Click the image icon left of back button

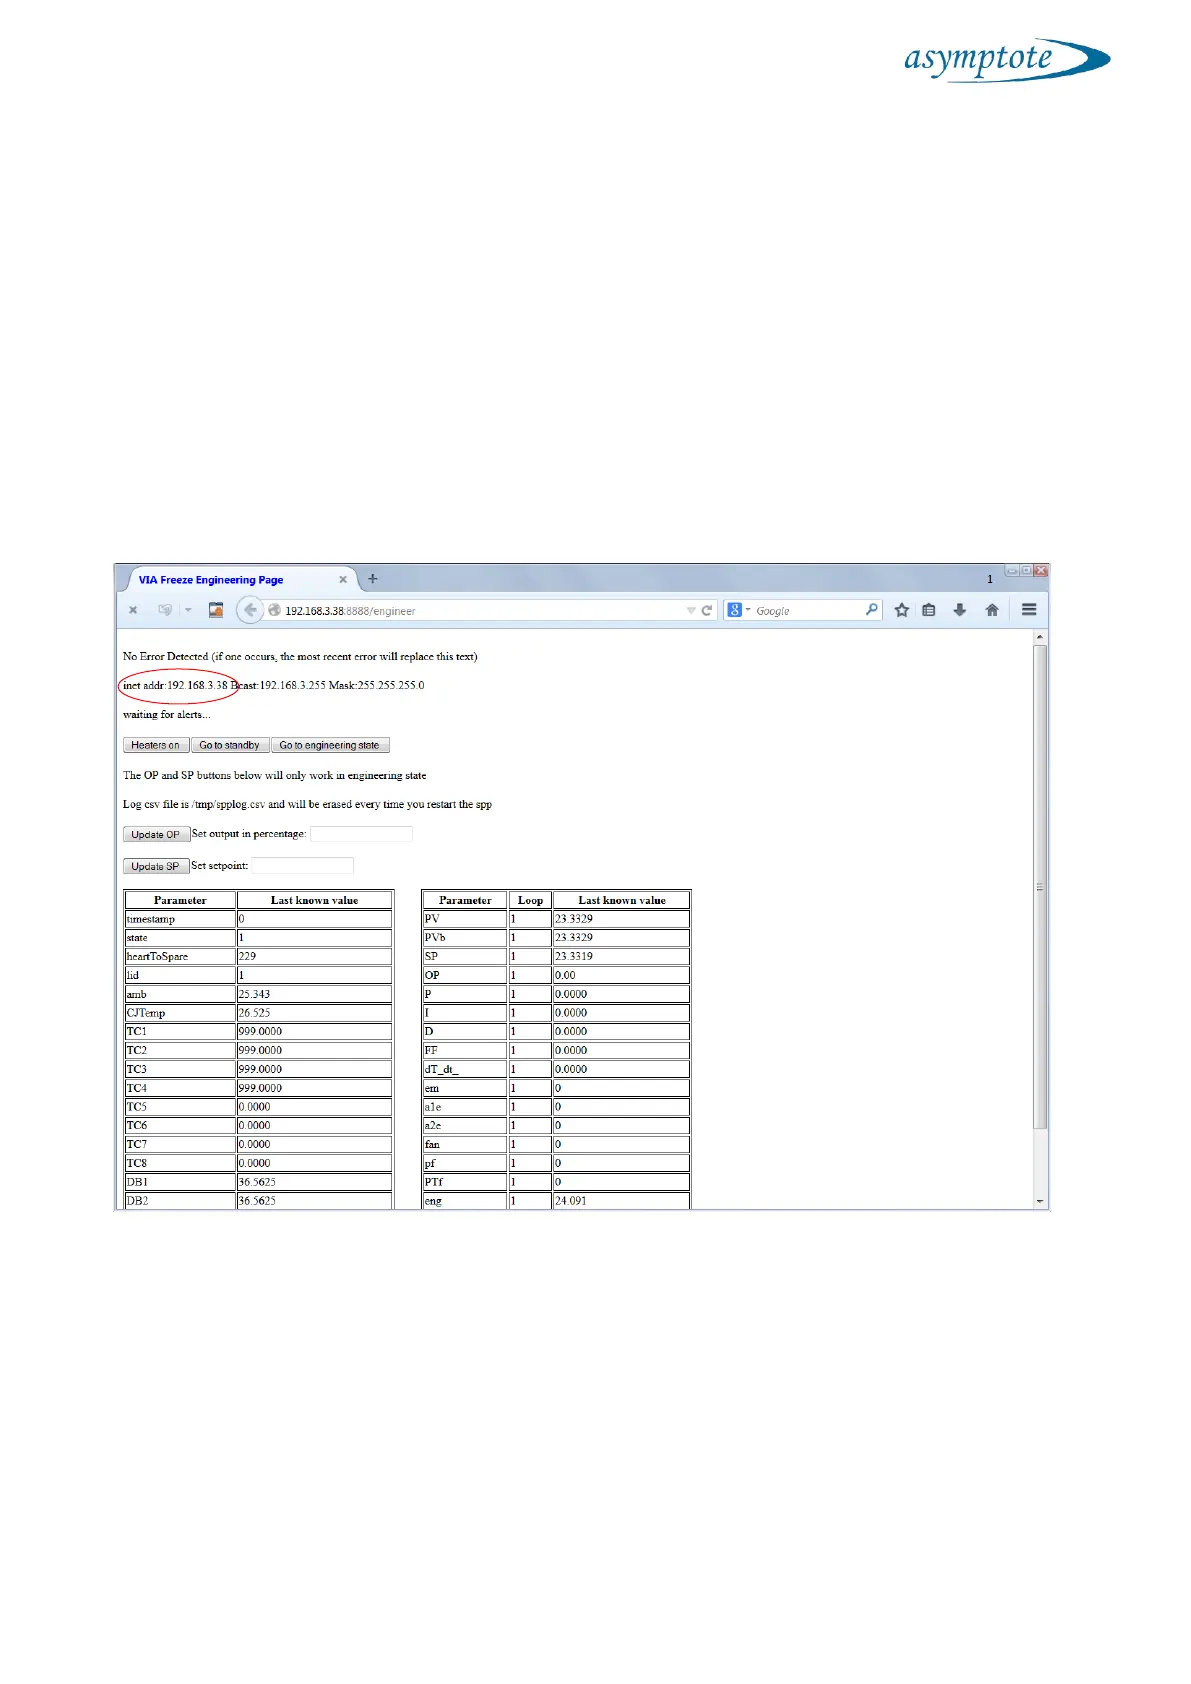216,610
